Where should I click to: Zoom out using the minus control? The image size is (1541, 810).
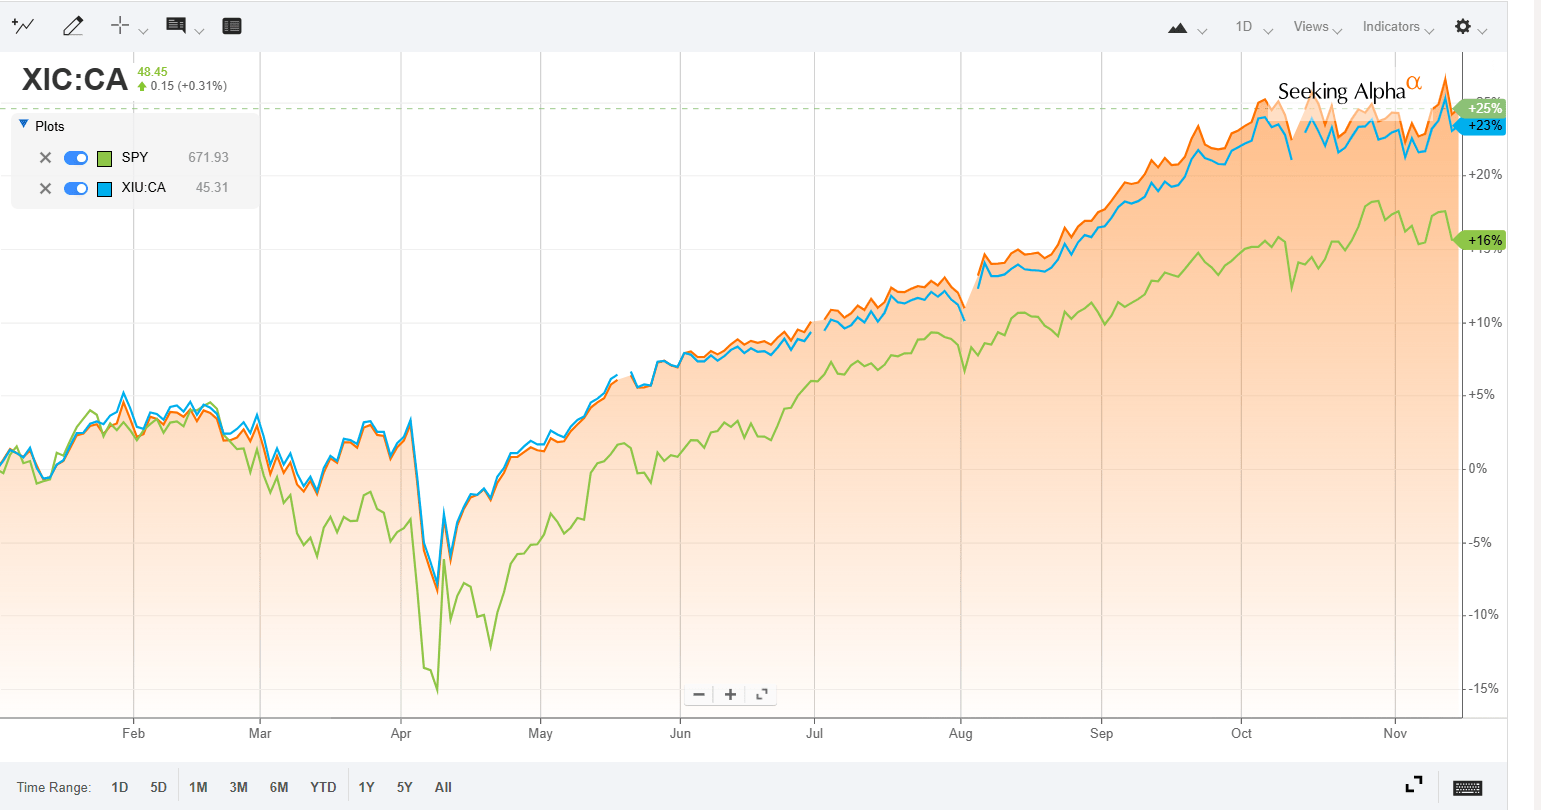pyautogui.click(x=699, y=694)
